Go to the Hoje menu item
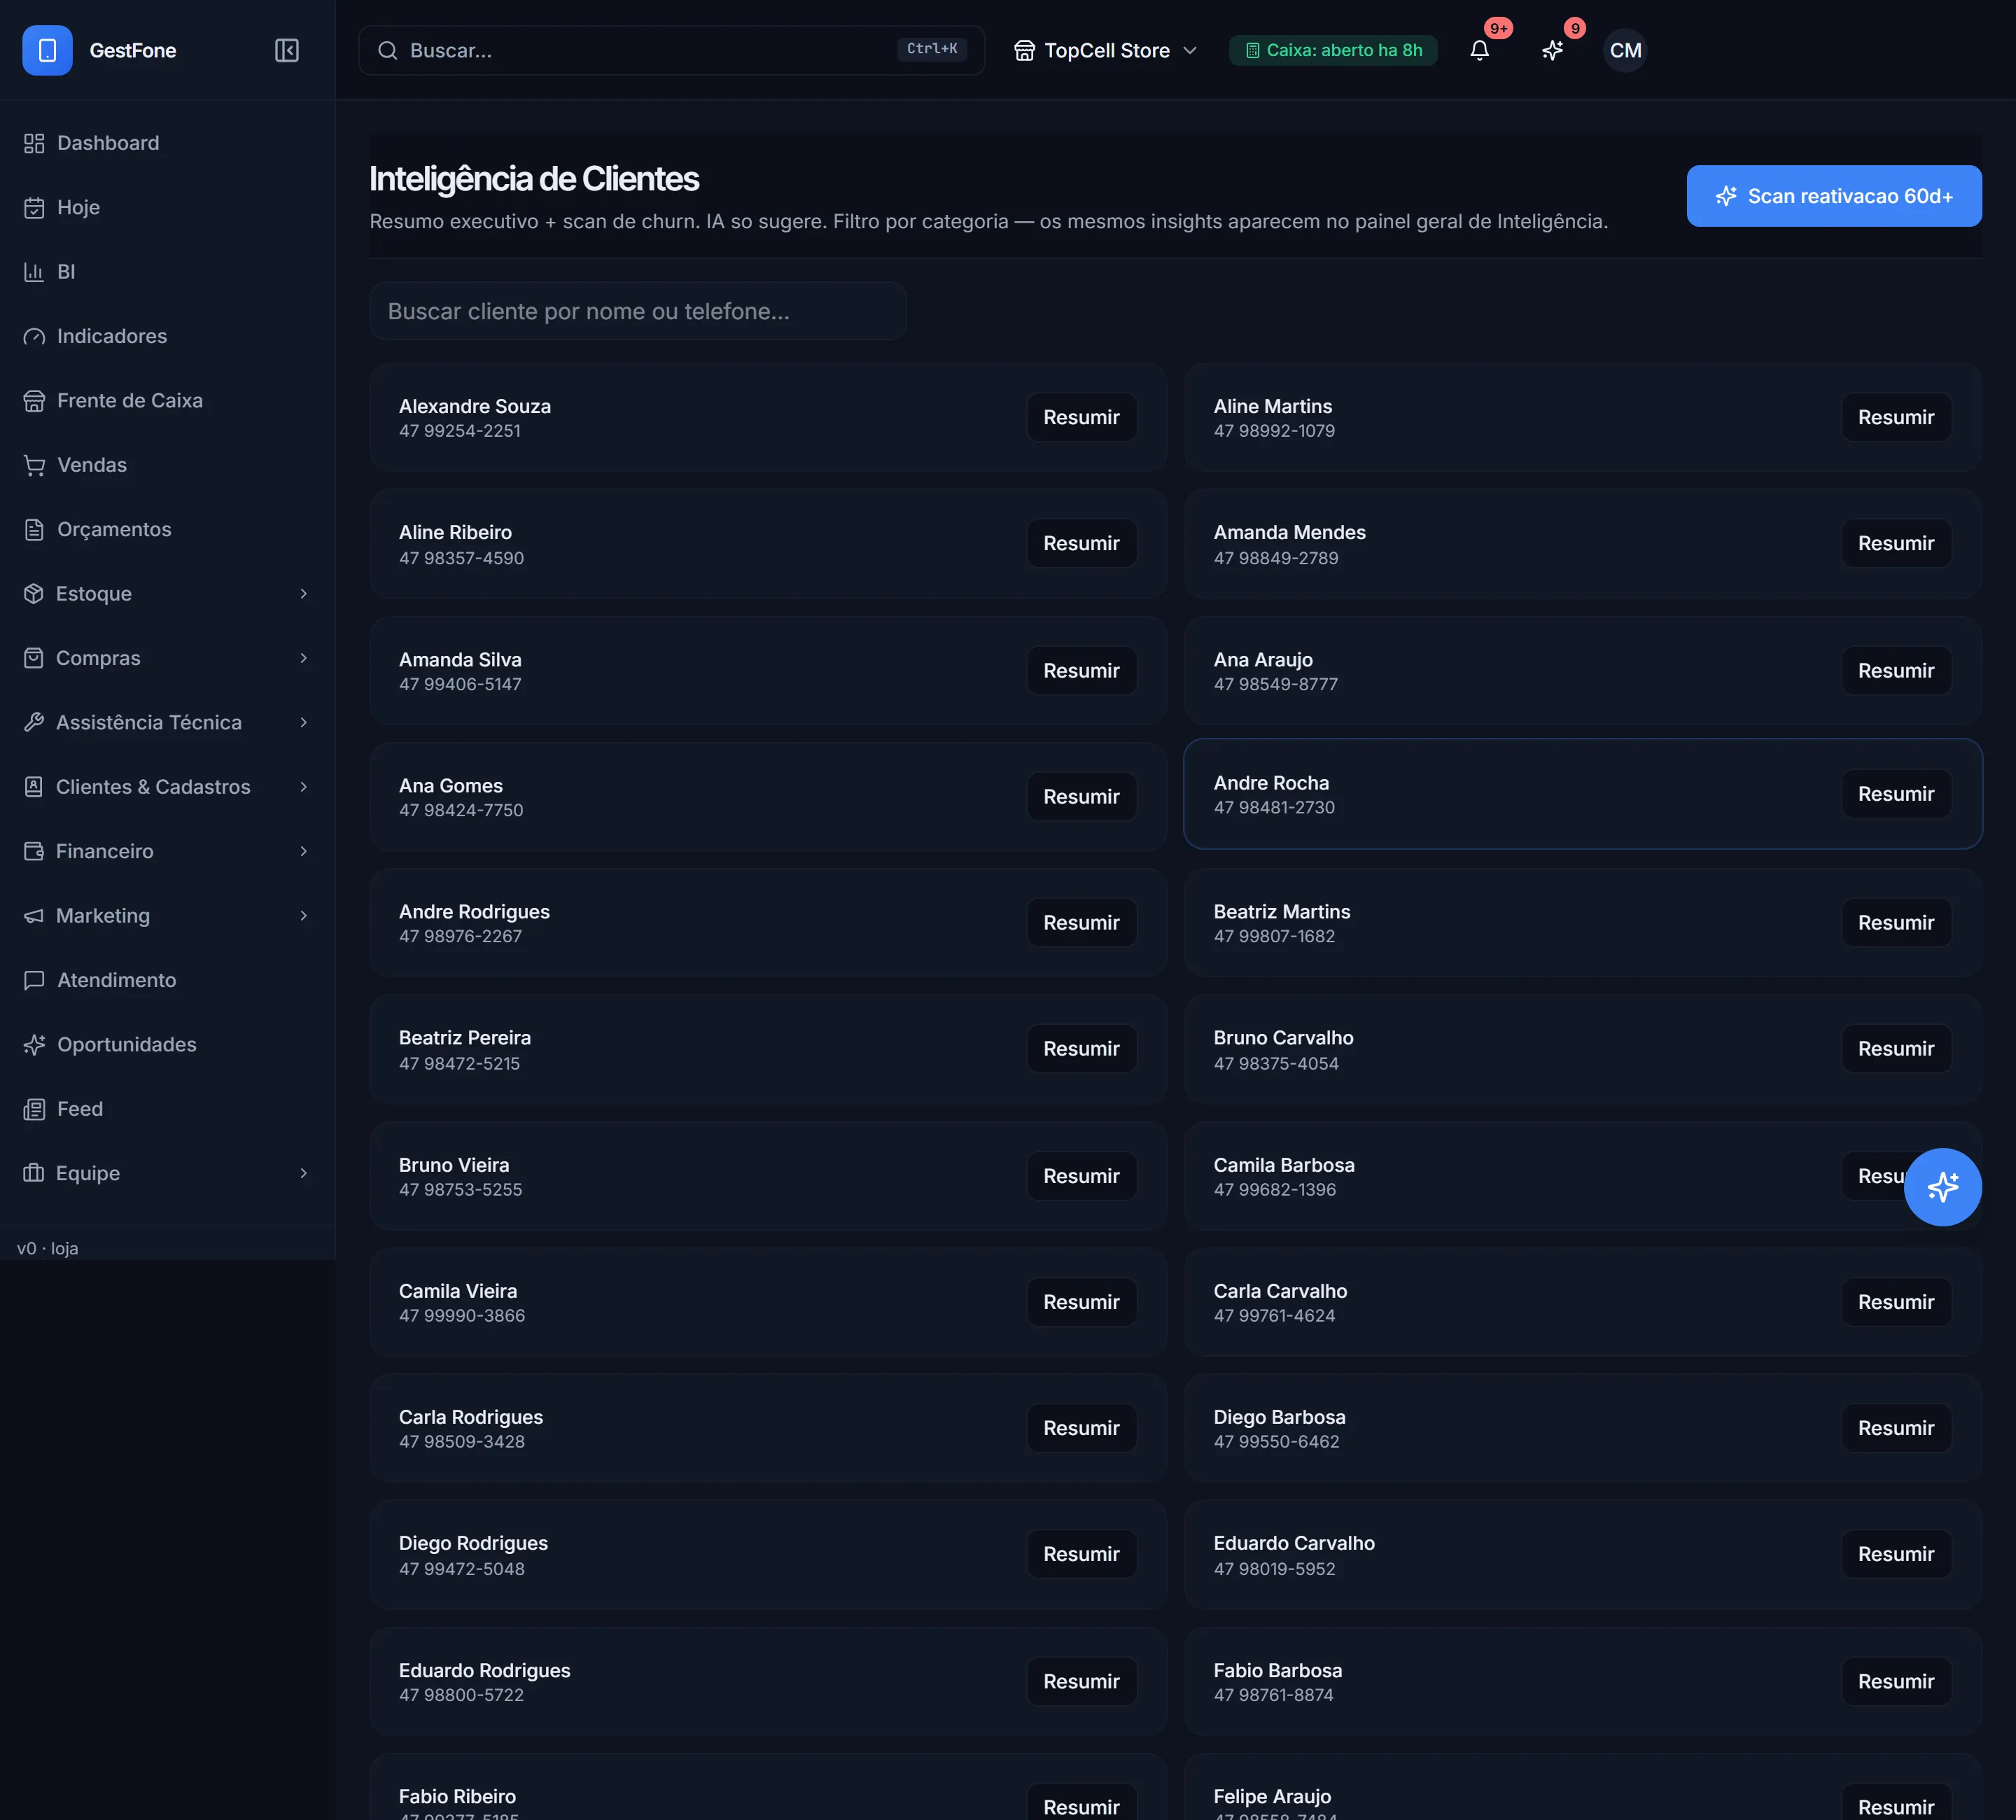The width and height of the screenshot is (2016, 1820). click(x=167, y=208)
